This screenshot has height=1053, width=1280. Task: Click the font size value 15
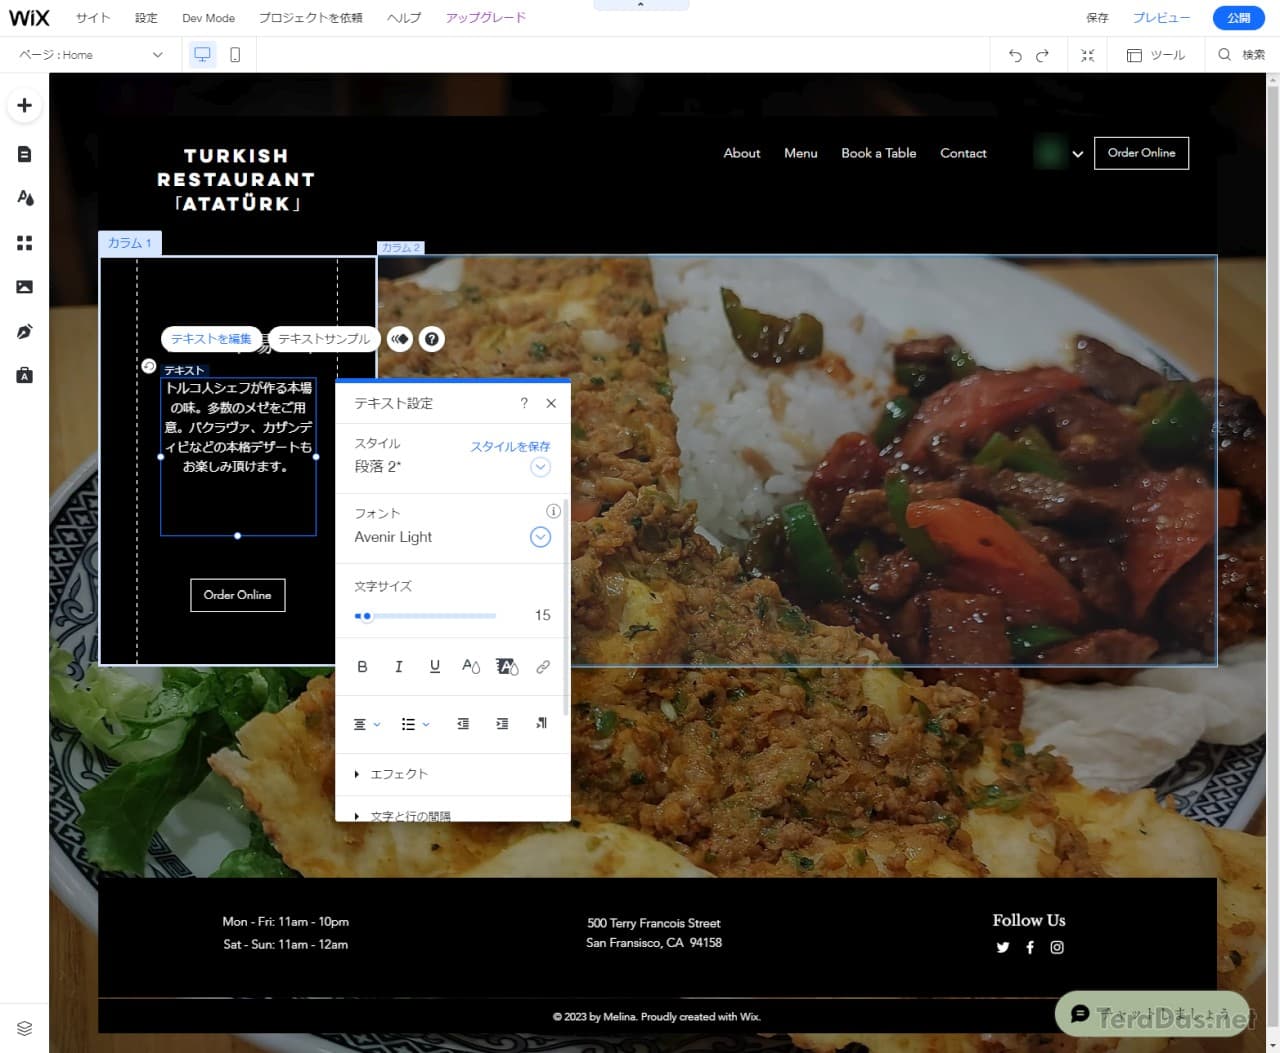542,615
